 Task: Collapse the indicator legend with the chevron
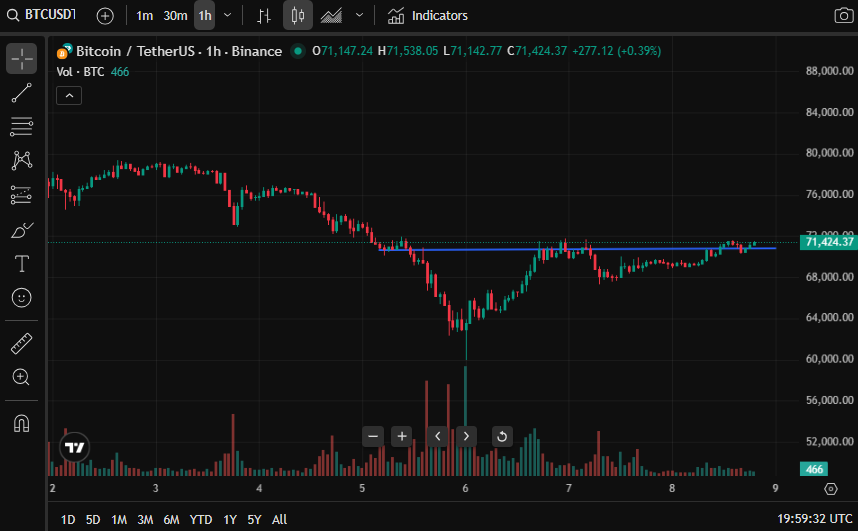click(x=69, y=96)
